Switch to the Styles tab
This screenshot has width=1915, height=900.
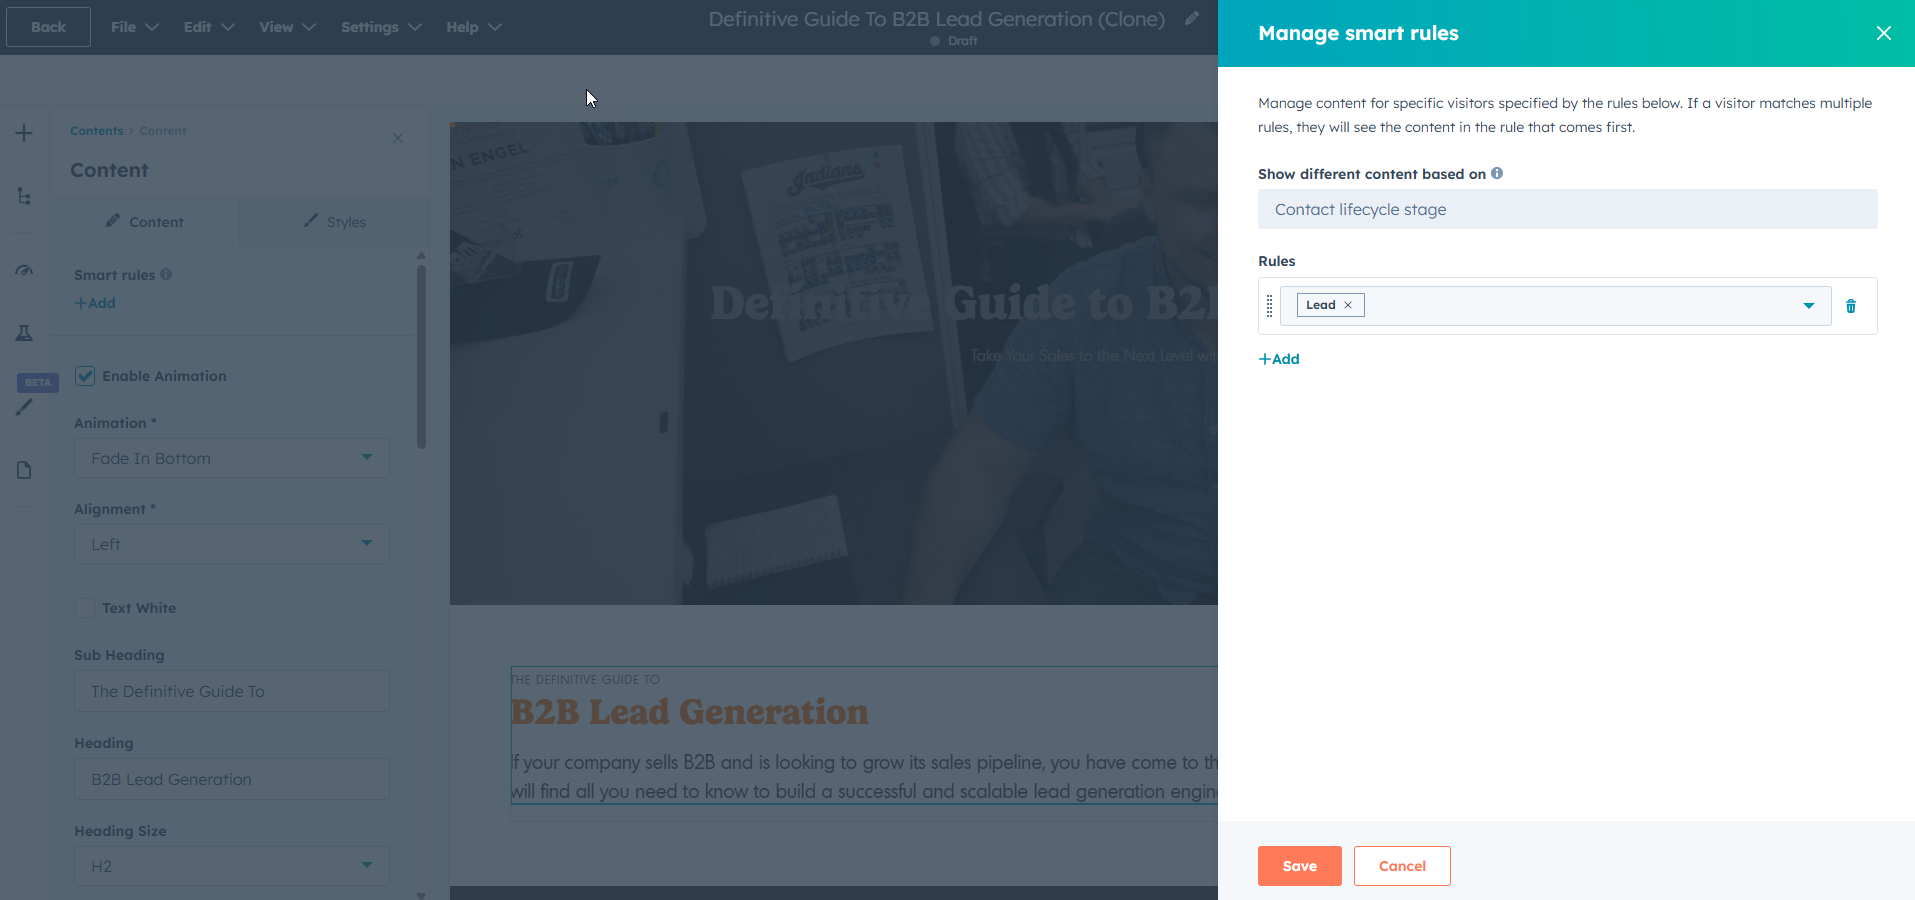335,221
